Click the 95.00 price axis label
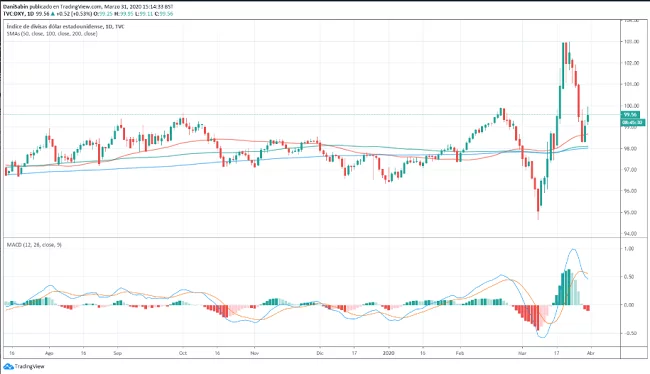650x374 pixels. click(631, 212)
